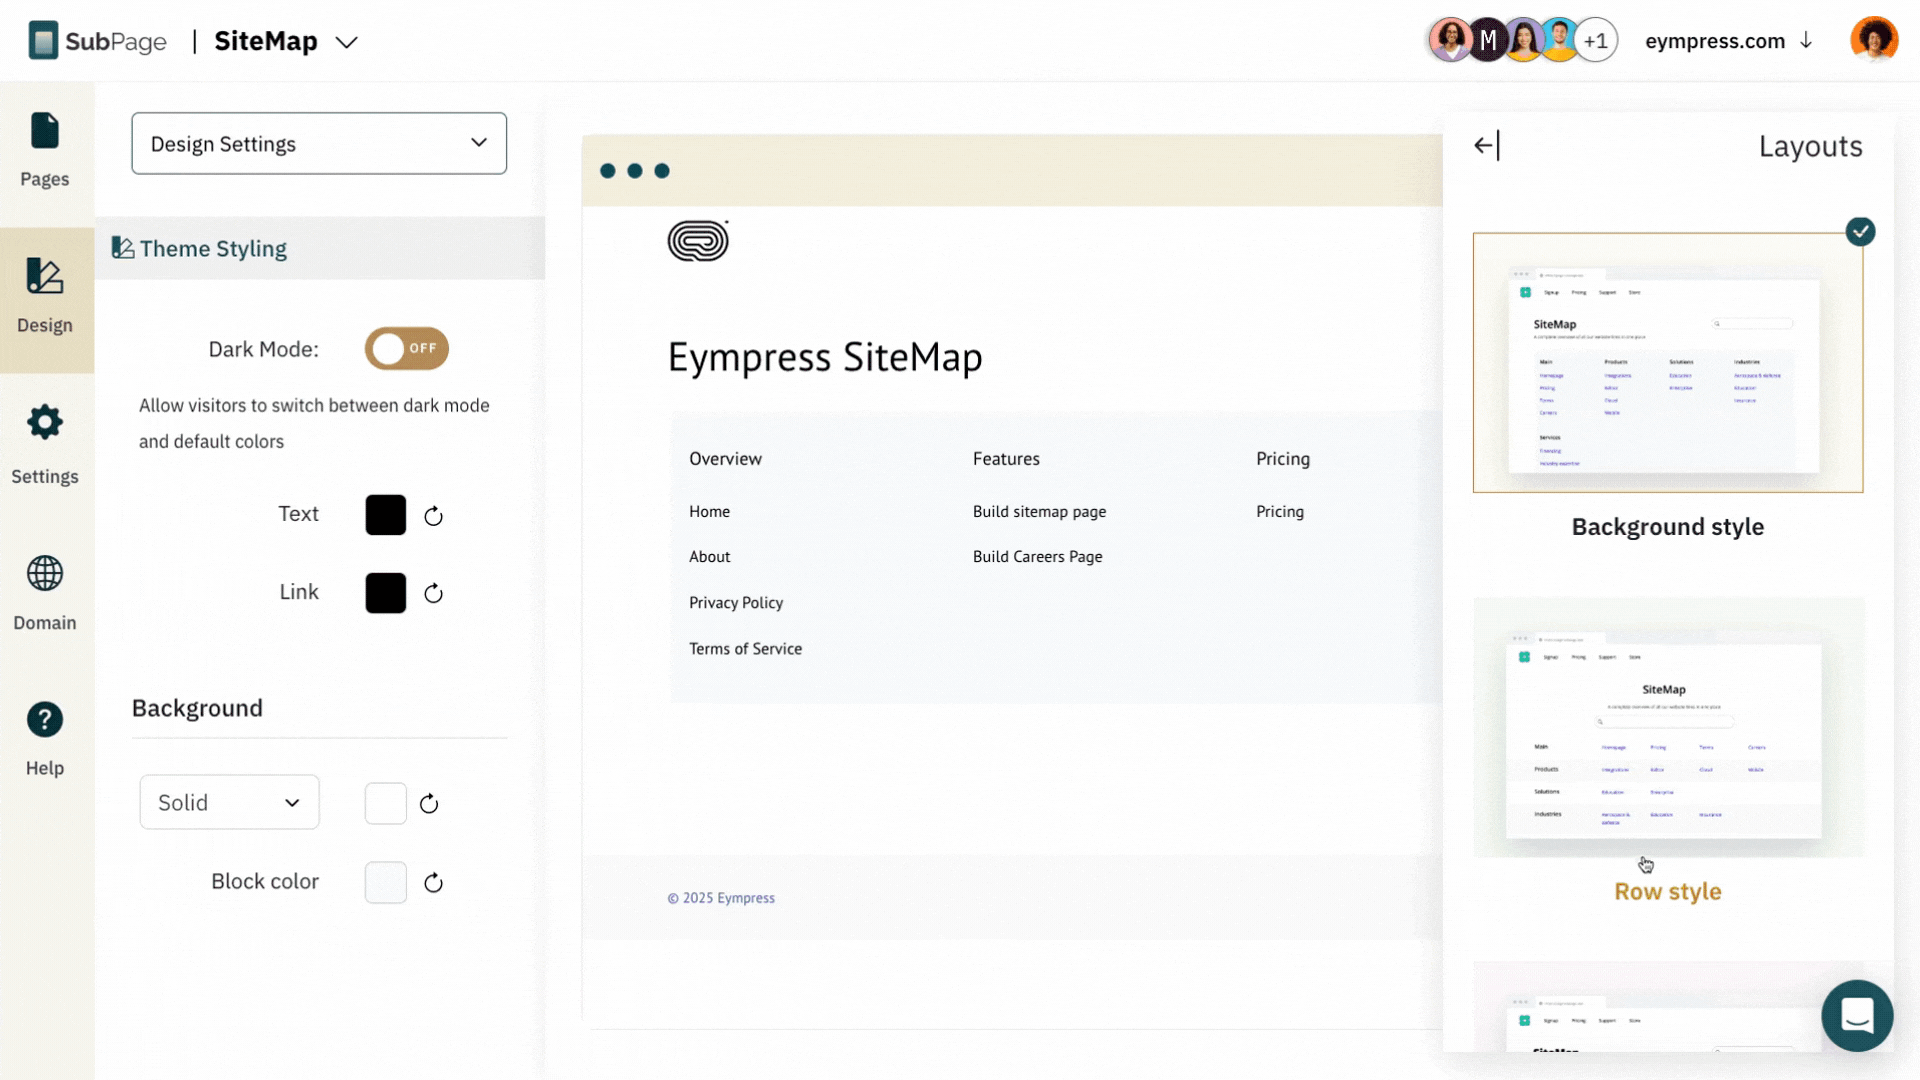Select the Background style layout thumbnail
The height and width of the screenshot is (1080, 1920).
[1668, 363]
